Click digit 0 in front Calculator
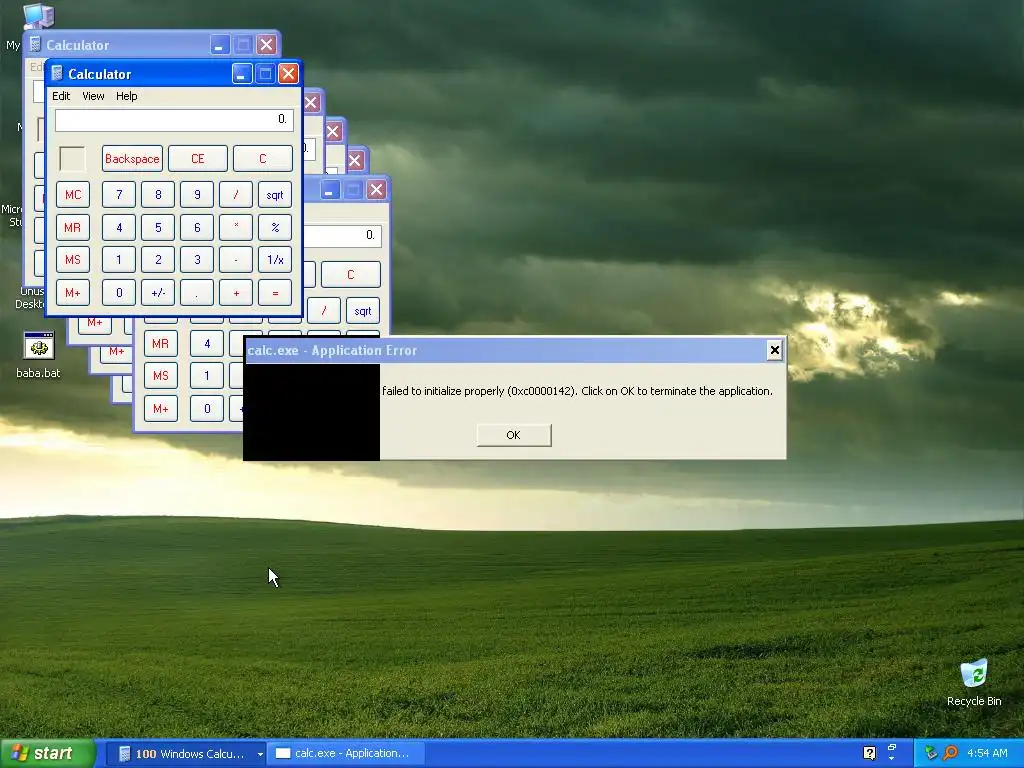 [119, 293]
